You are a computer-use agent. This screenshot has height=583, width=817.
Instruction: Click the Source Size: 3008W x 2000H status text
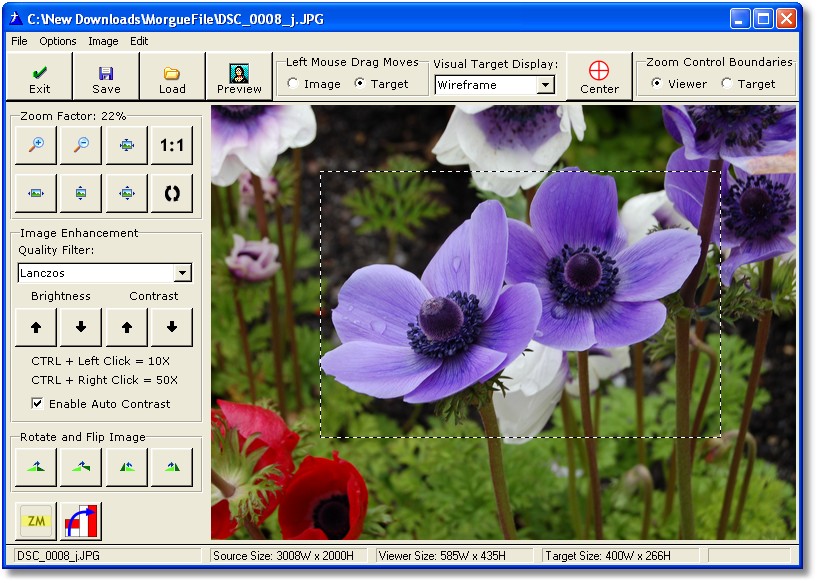(x=283, y=556)
